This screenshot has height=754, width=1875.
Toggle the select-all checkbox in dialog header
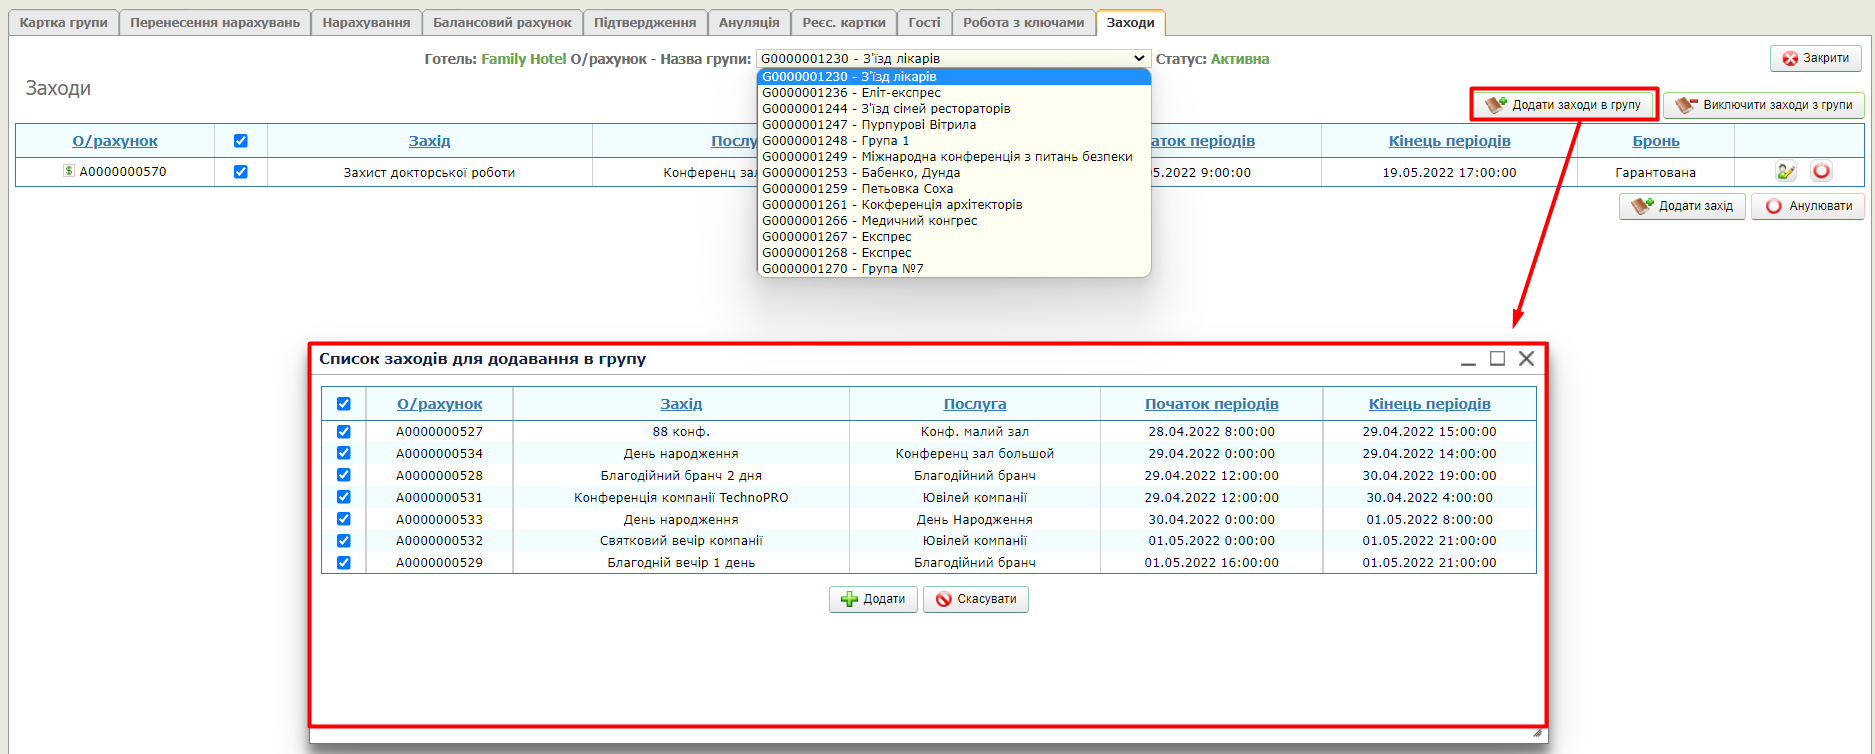pyautogui.click(x=344, y=404)
